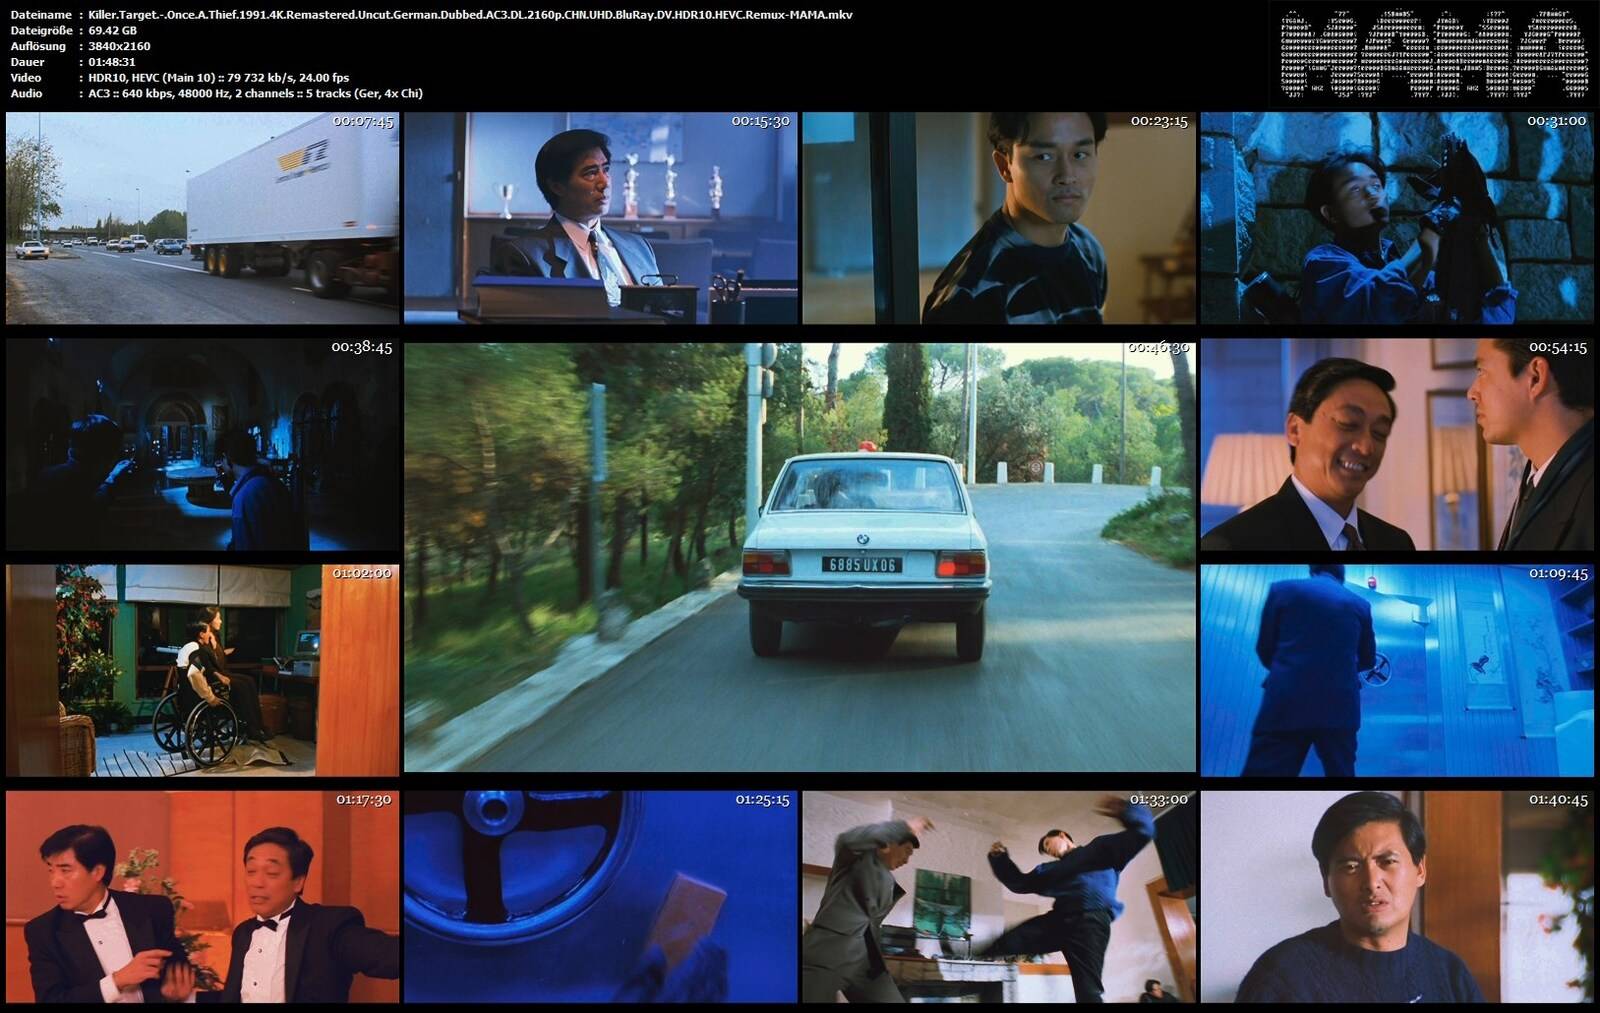Open the grimacing man thumbnail at 01:40:45

1397,897
